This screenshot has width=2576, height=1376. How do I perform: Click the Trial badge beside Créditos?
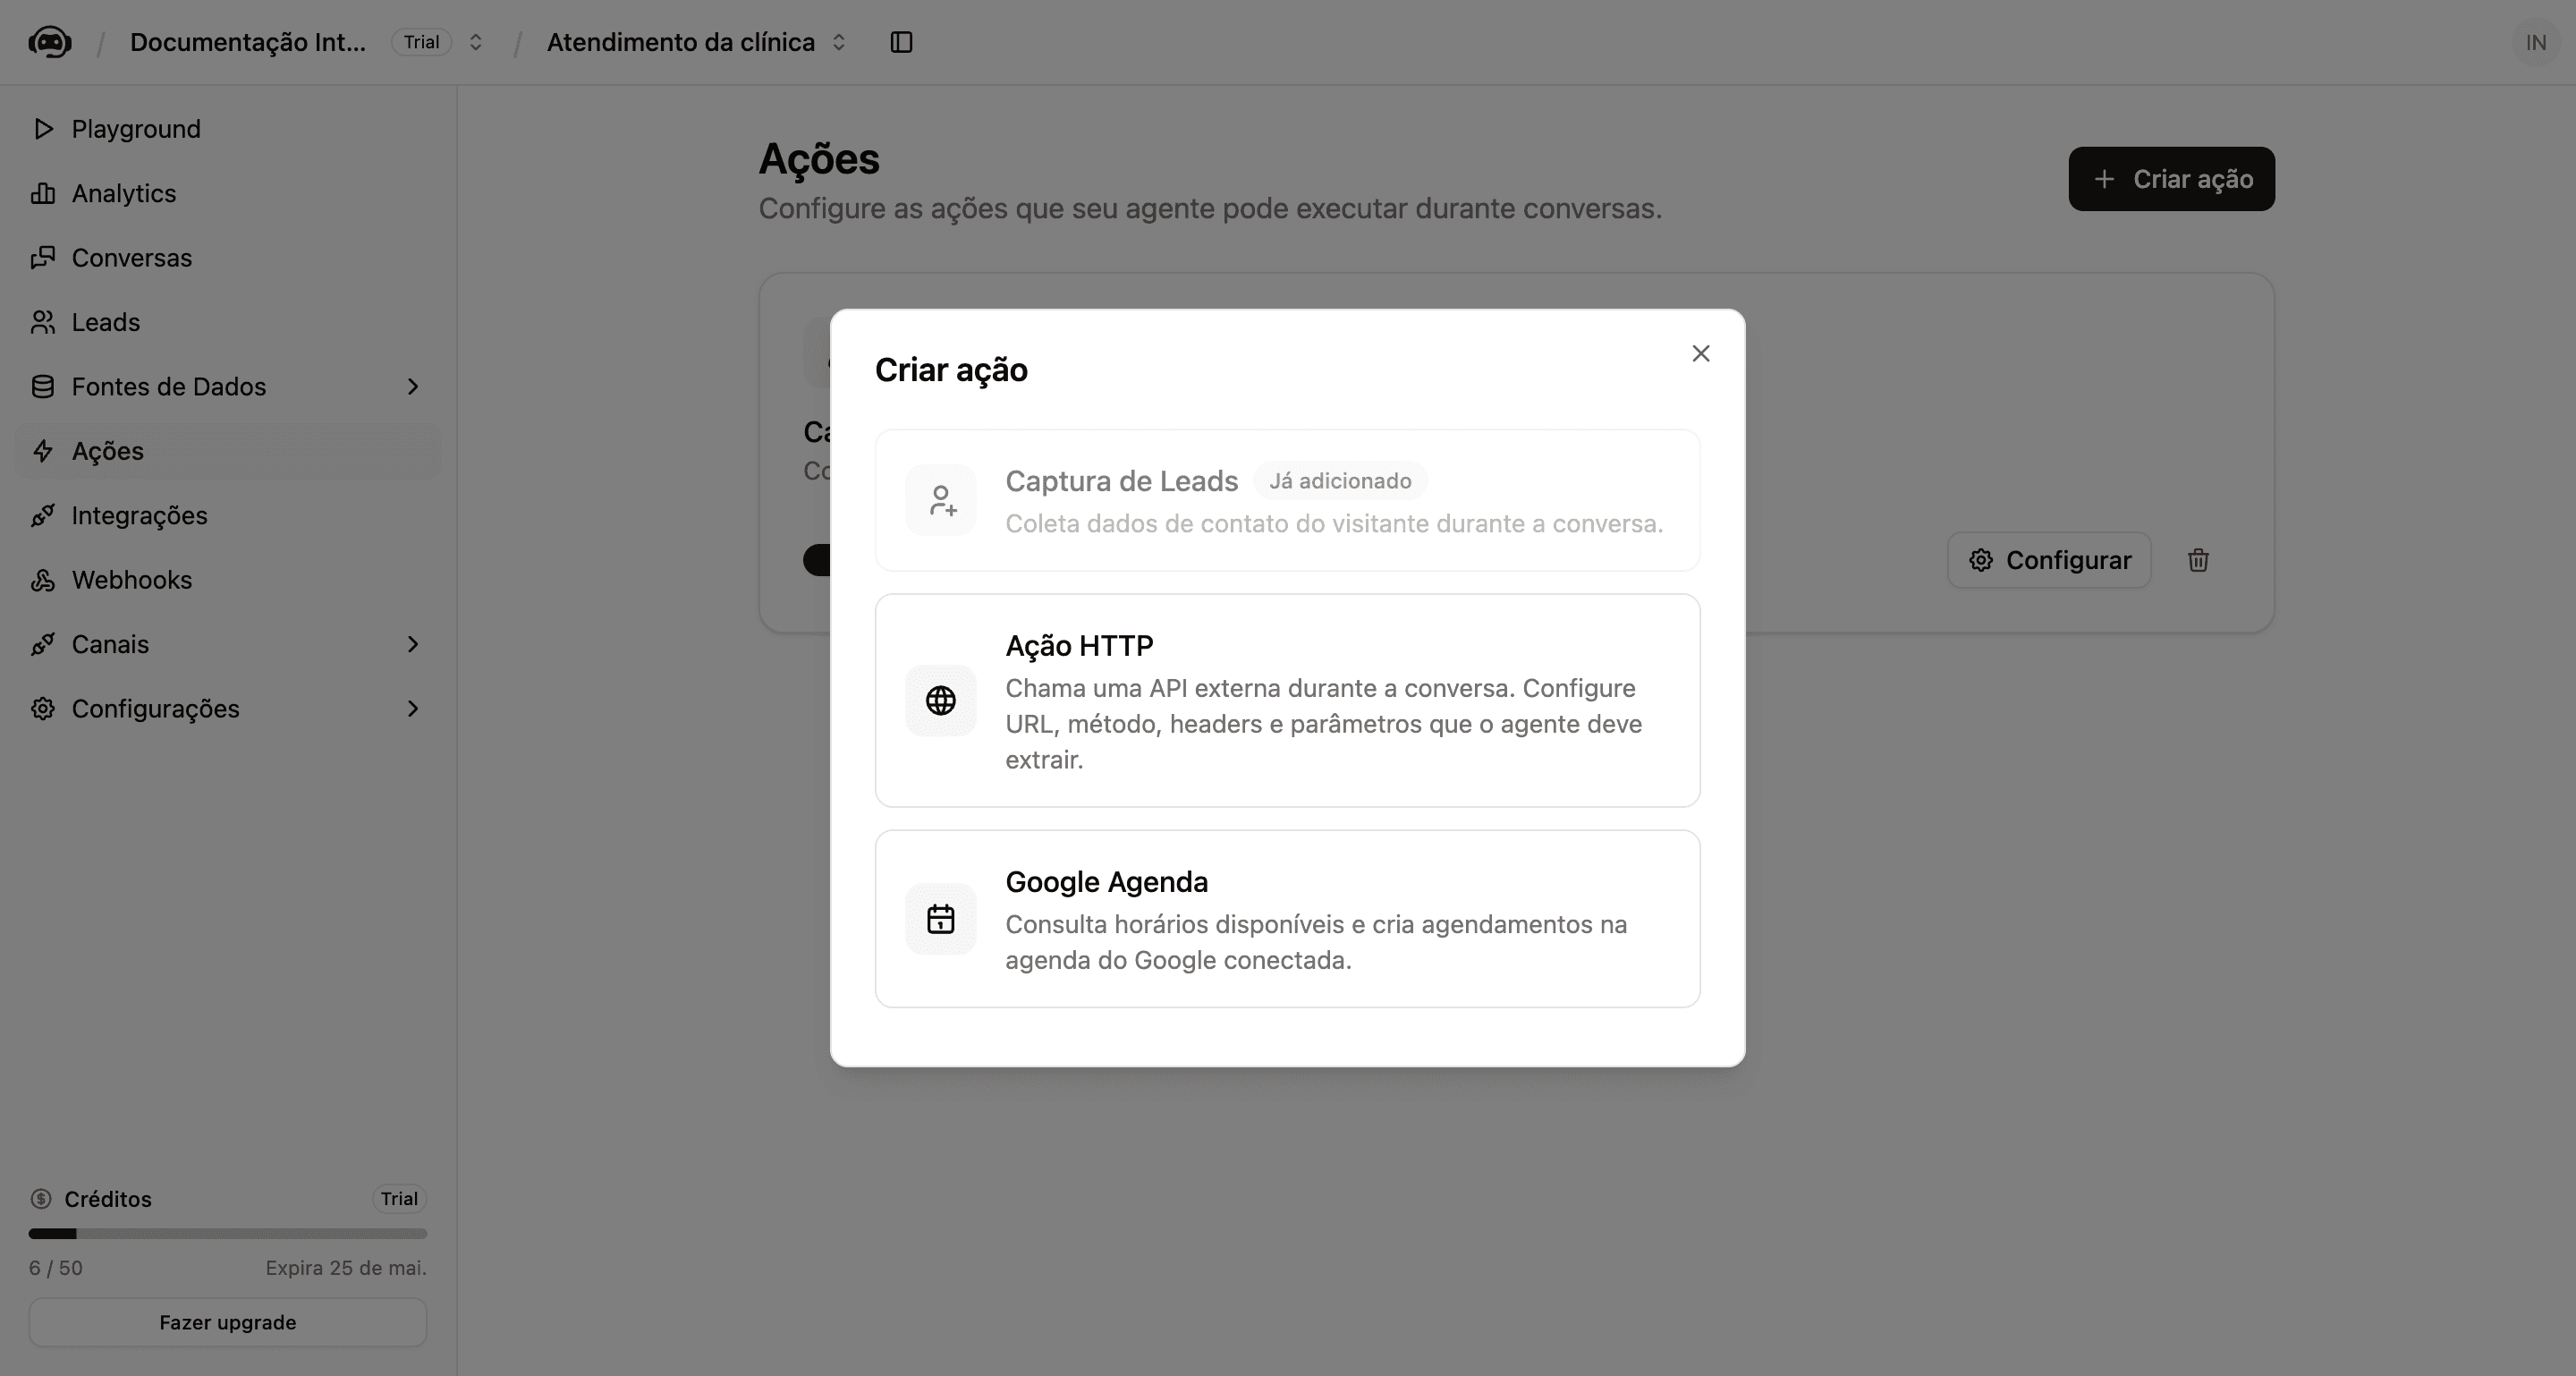tap(399, 1199)
